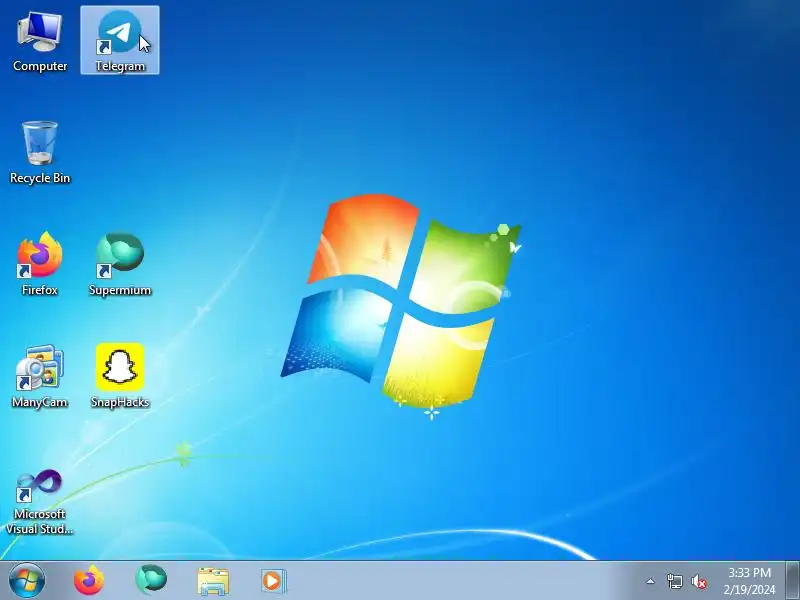Click the Firefox desktop label text
This screenshot has height=600, width=800.
tap(40, 290)
